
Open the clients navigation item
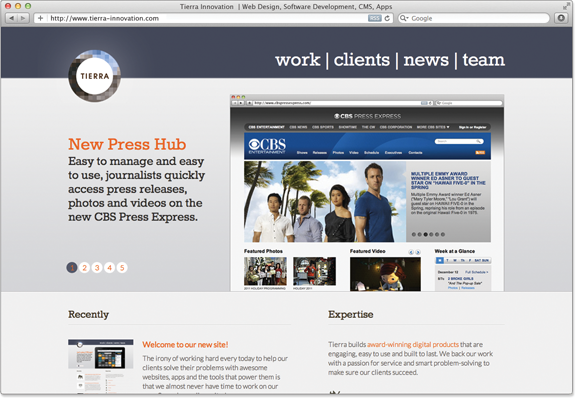coord(362,60)
